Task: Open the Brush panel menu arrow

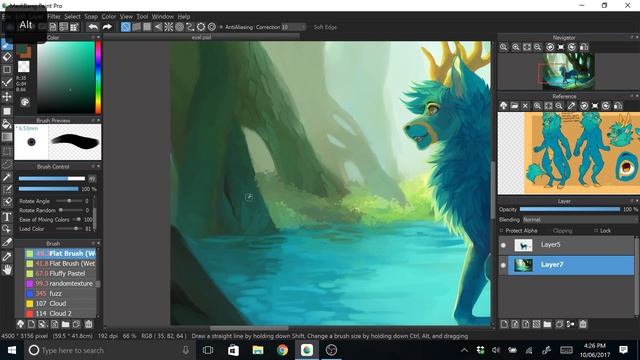Action: (x=99, y=243)
